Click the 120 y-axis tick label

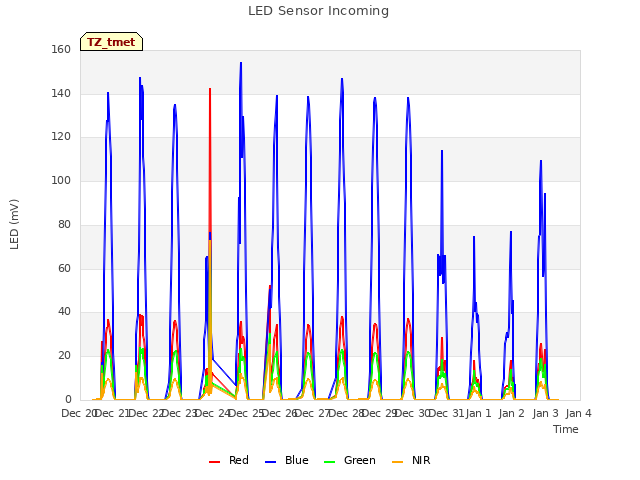click(61, 137)
